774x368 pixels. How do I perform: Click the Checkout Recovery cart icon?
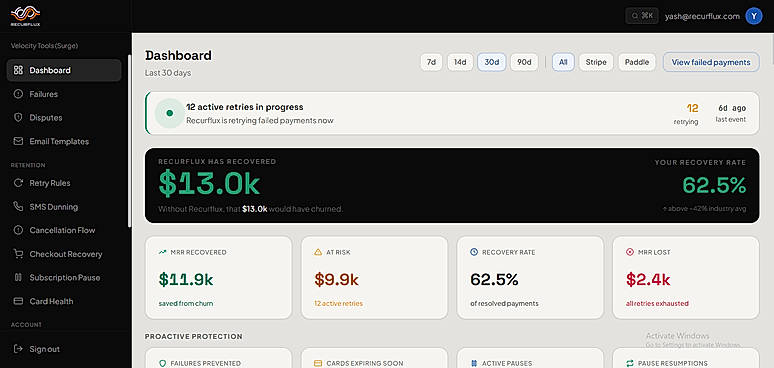18,254
